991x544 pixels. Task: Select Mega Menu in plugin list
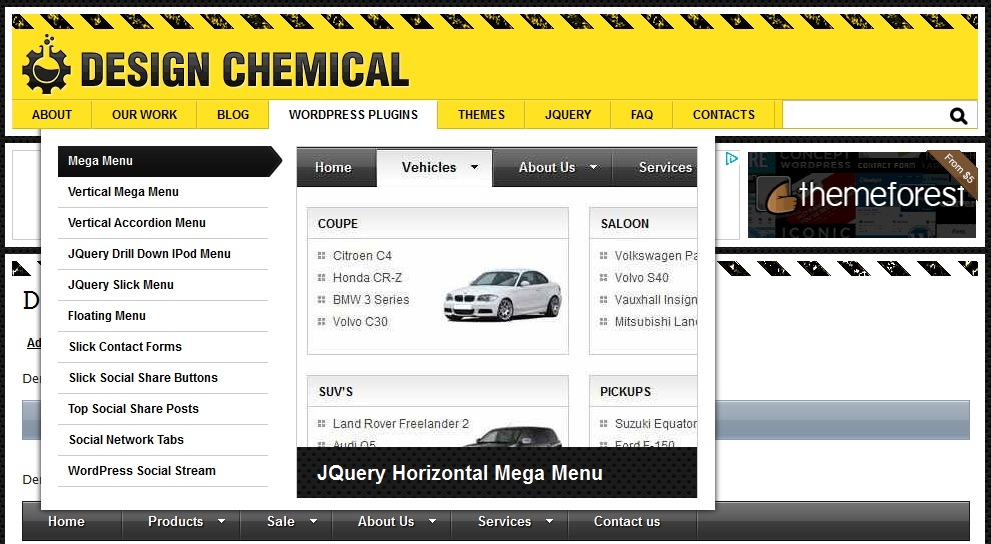tap(169, 161)
